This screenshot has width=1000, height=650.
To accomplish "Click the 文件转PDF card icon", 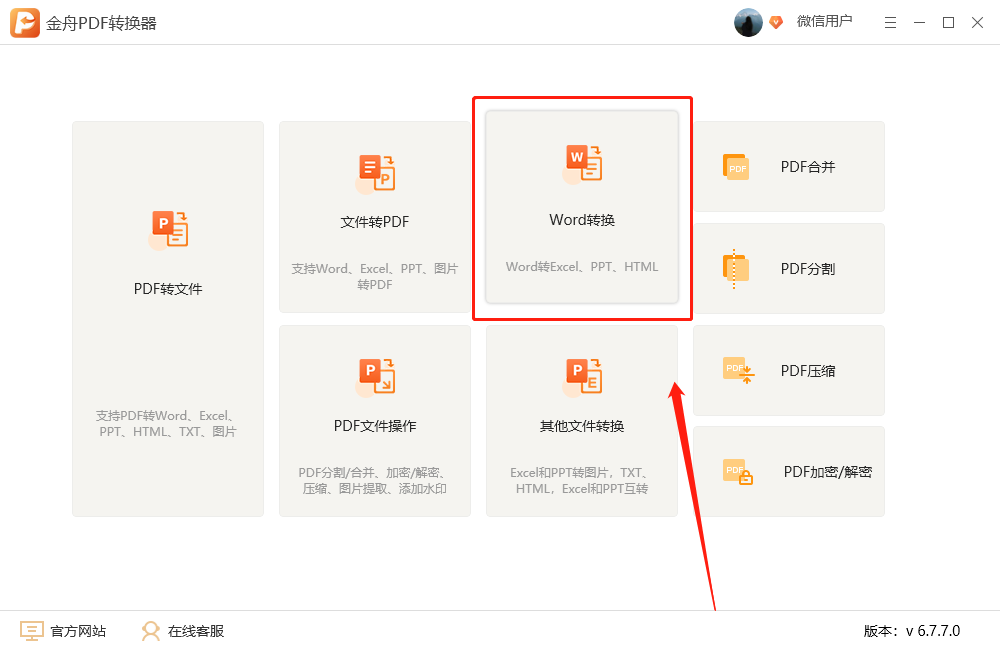I will [375, 174].
